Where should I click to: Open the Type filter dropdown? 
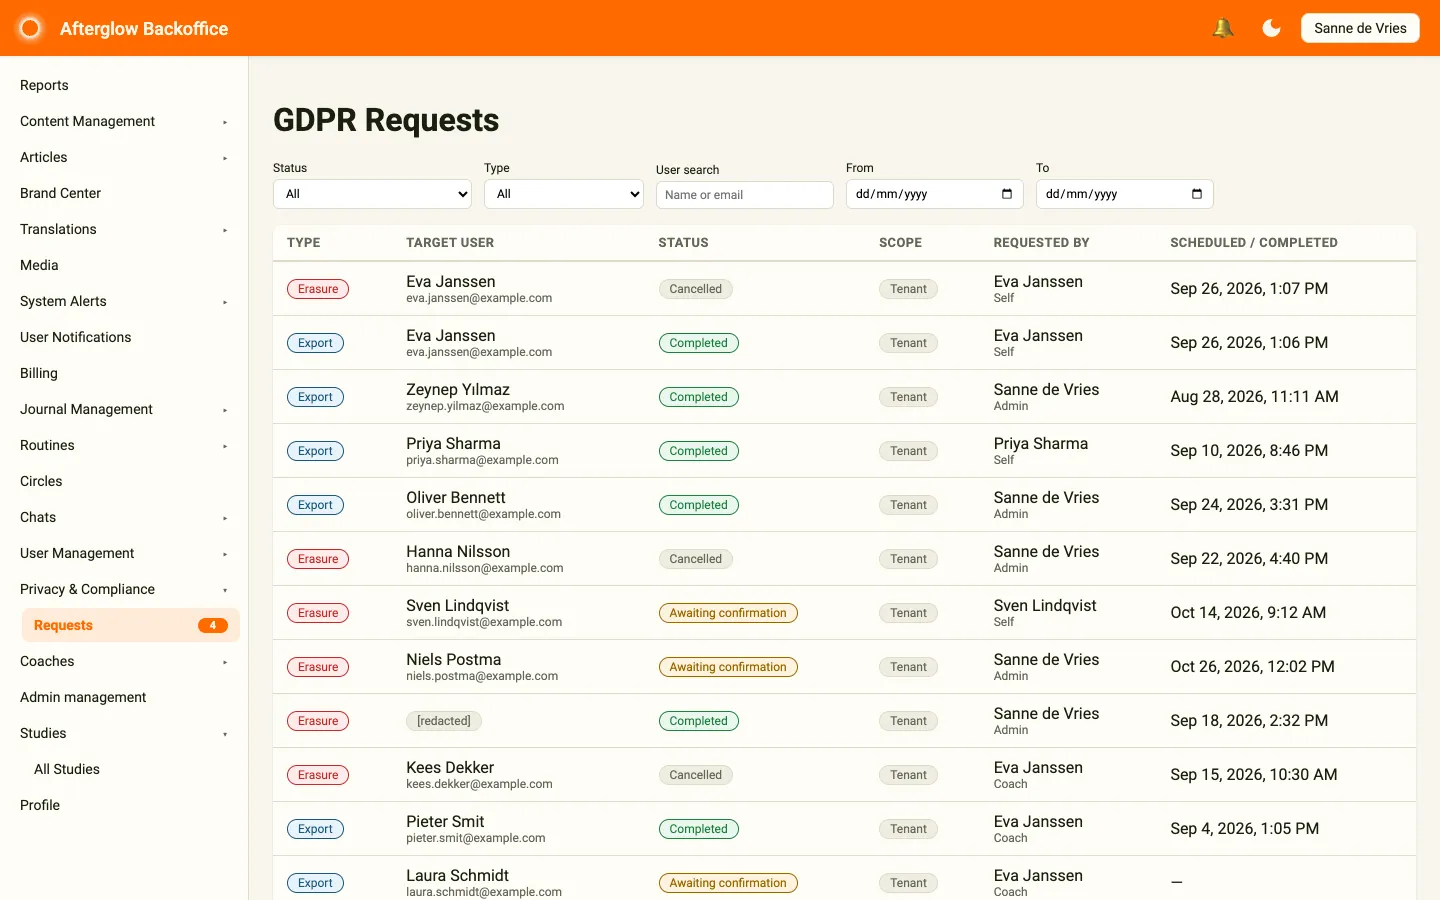point(564,194)
